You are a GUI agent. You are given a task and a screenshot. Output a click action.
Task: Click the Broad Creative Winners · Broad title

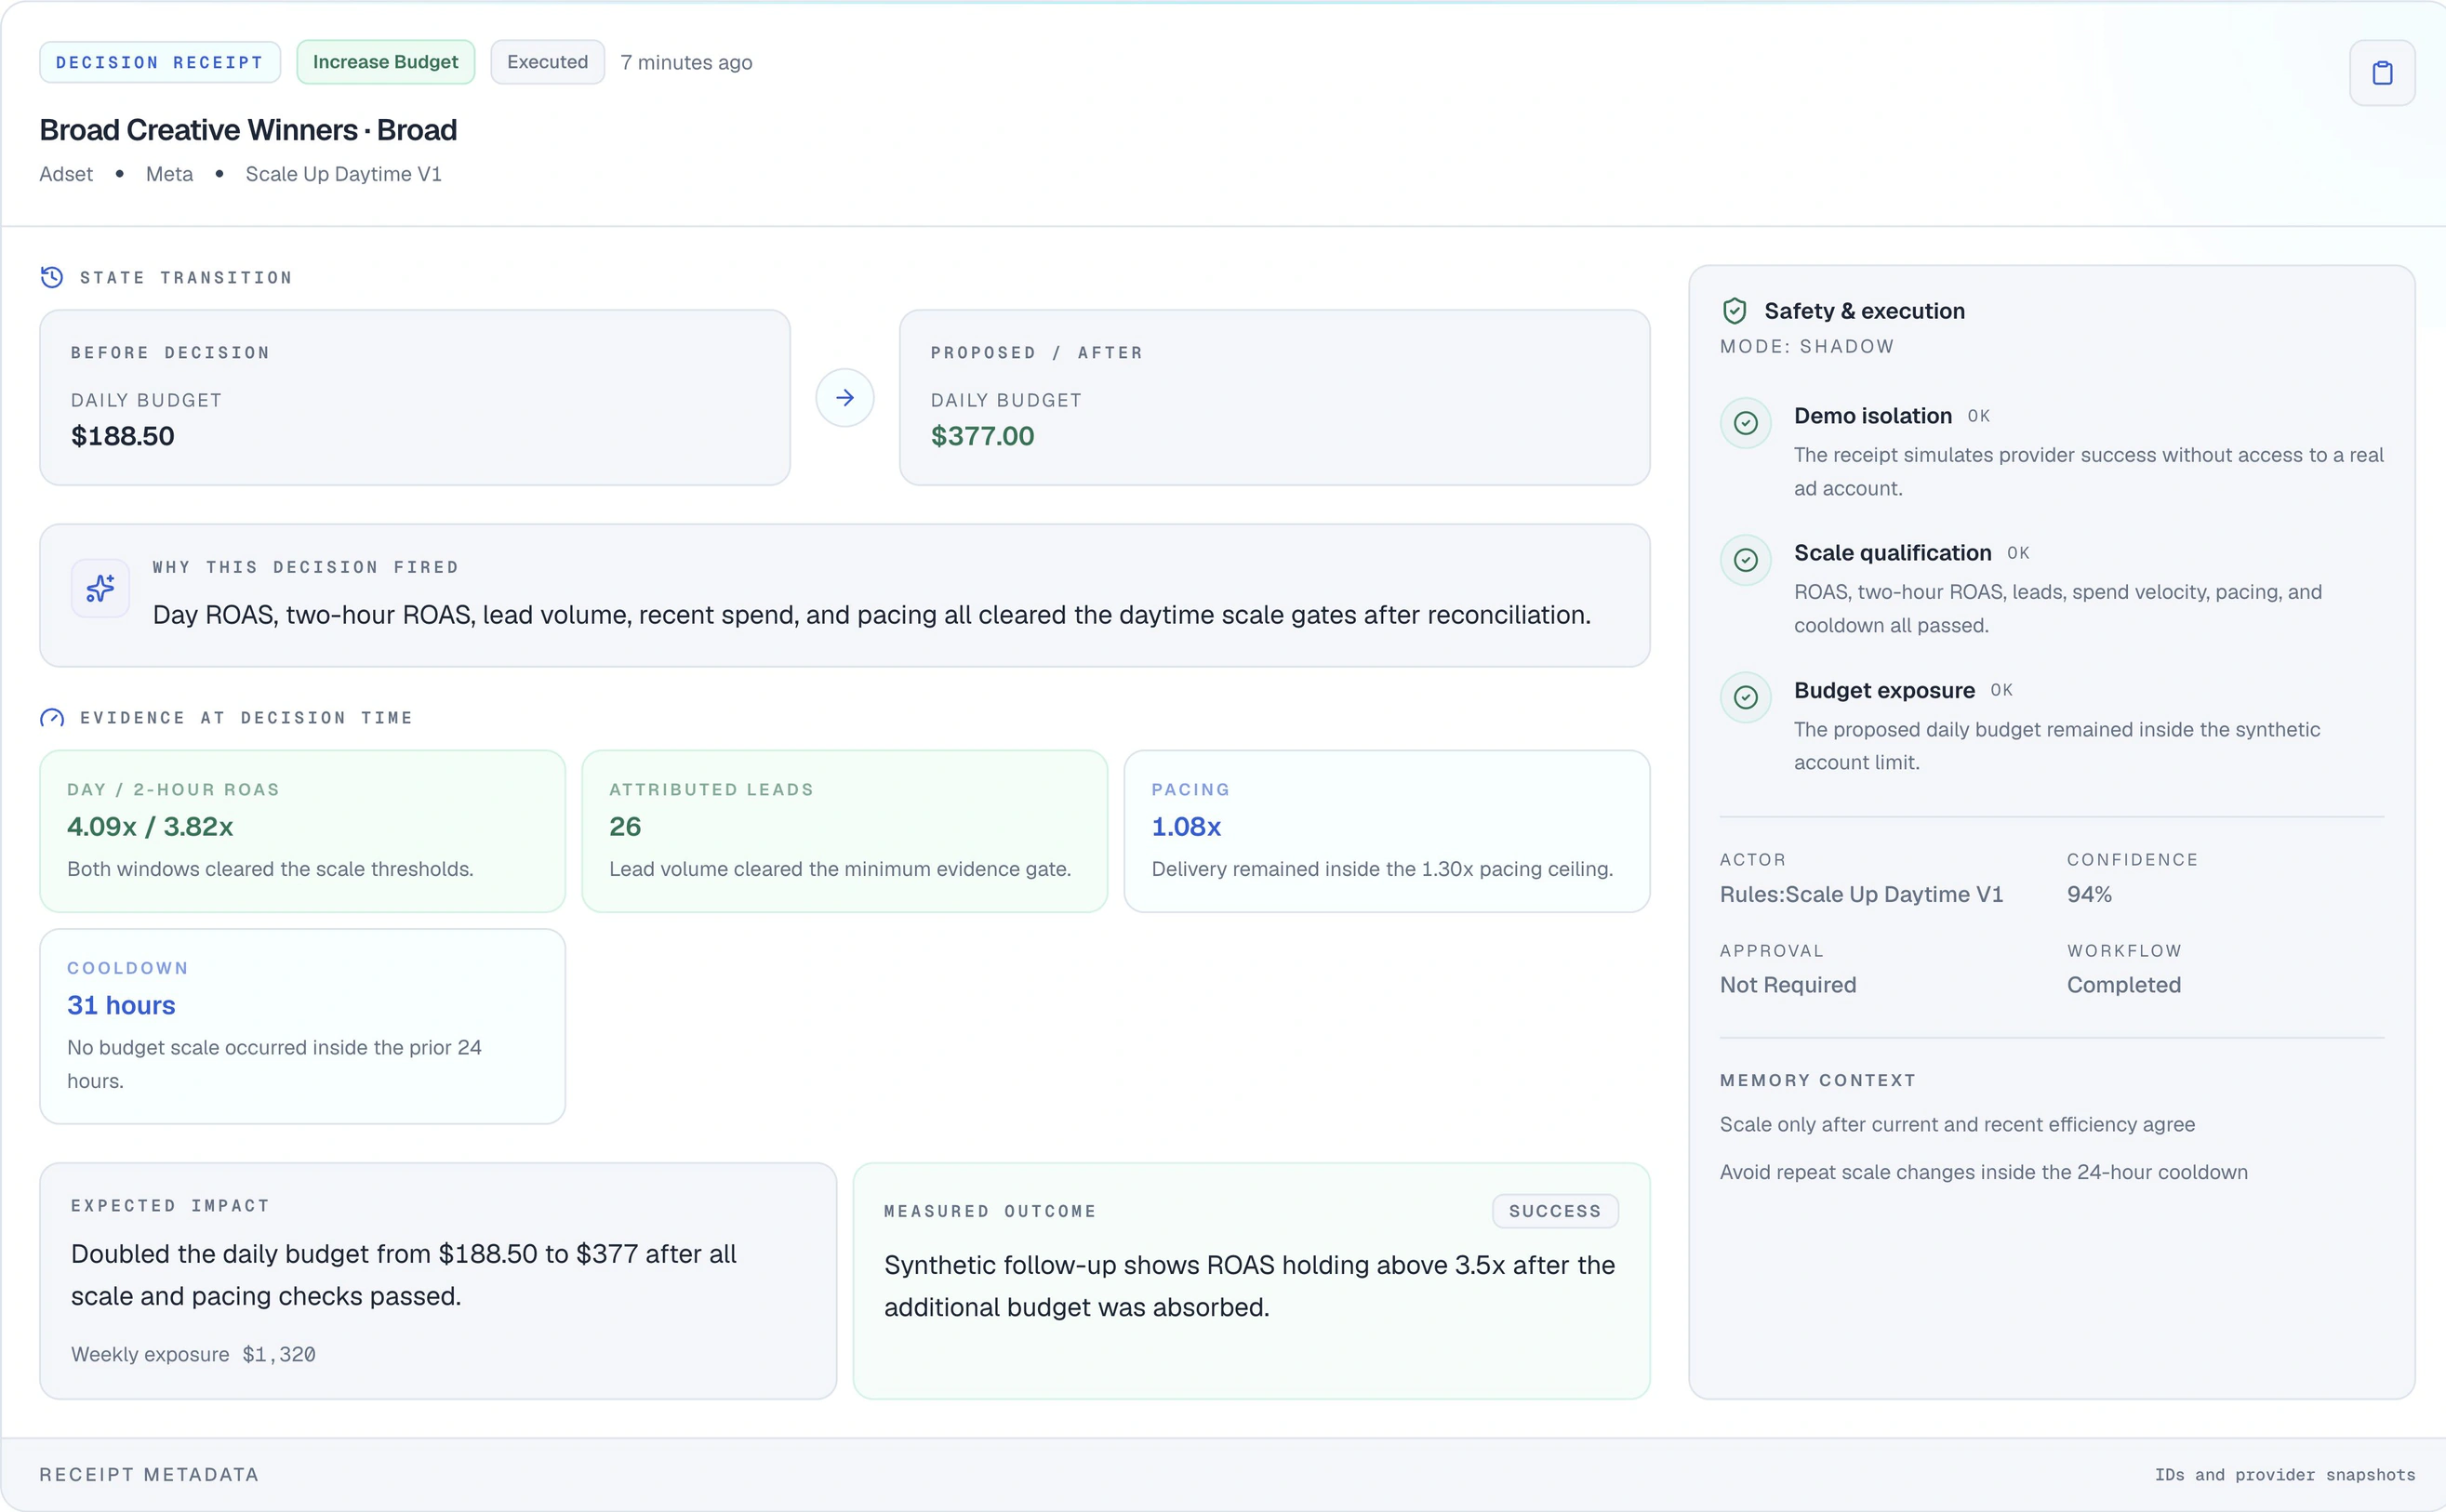point(248,130)
